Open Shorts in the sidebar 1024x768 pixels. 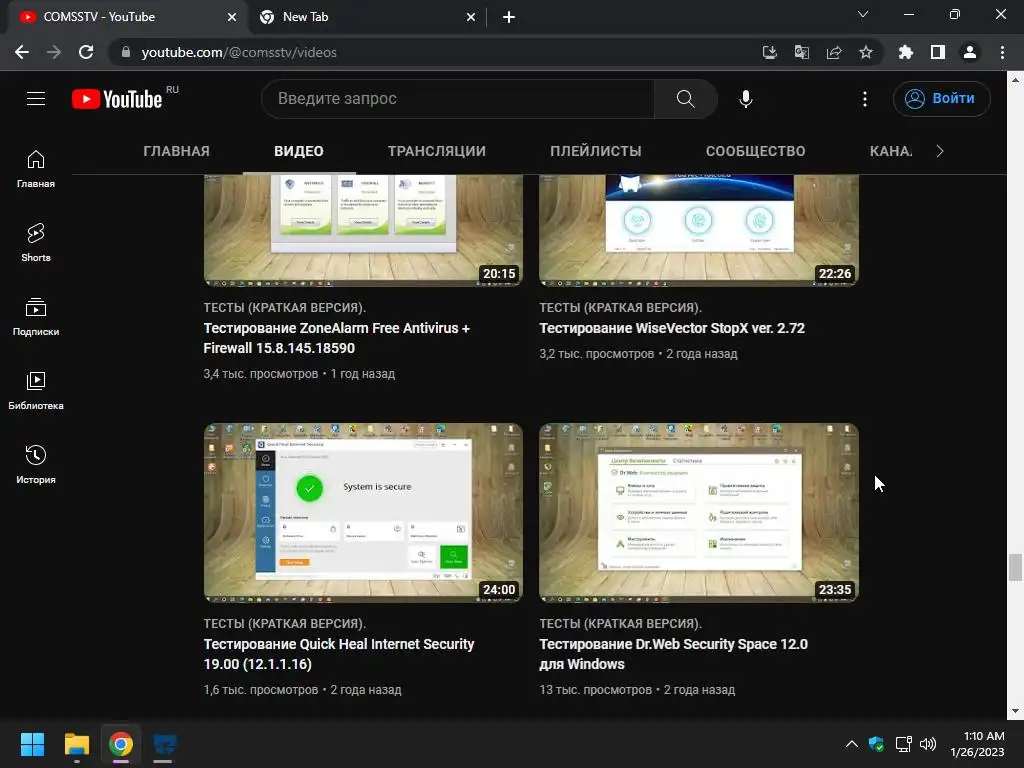tap(36, 242)
